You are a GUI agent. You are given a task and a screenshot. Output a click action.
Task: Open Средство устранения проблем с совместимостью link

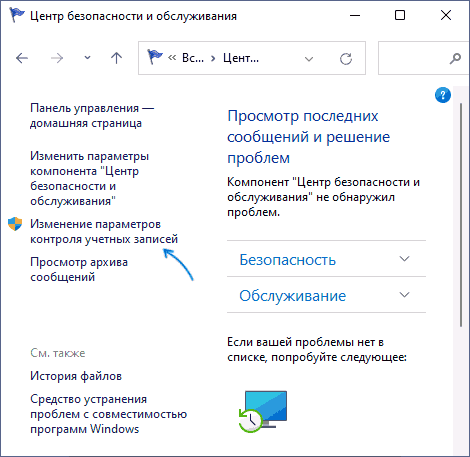coord(108,414)
